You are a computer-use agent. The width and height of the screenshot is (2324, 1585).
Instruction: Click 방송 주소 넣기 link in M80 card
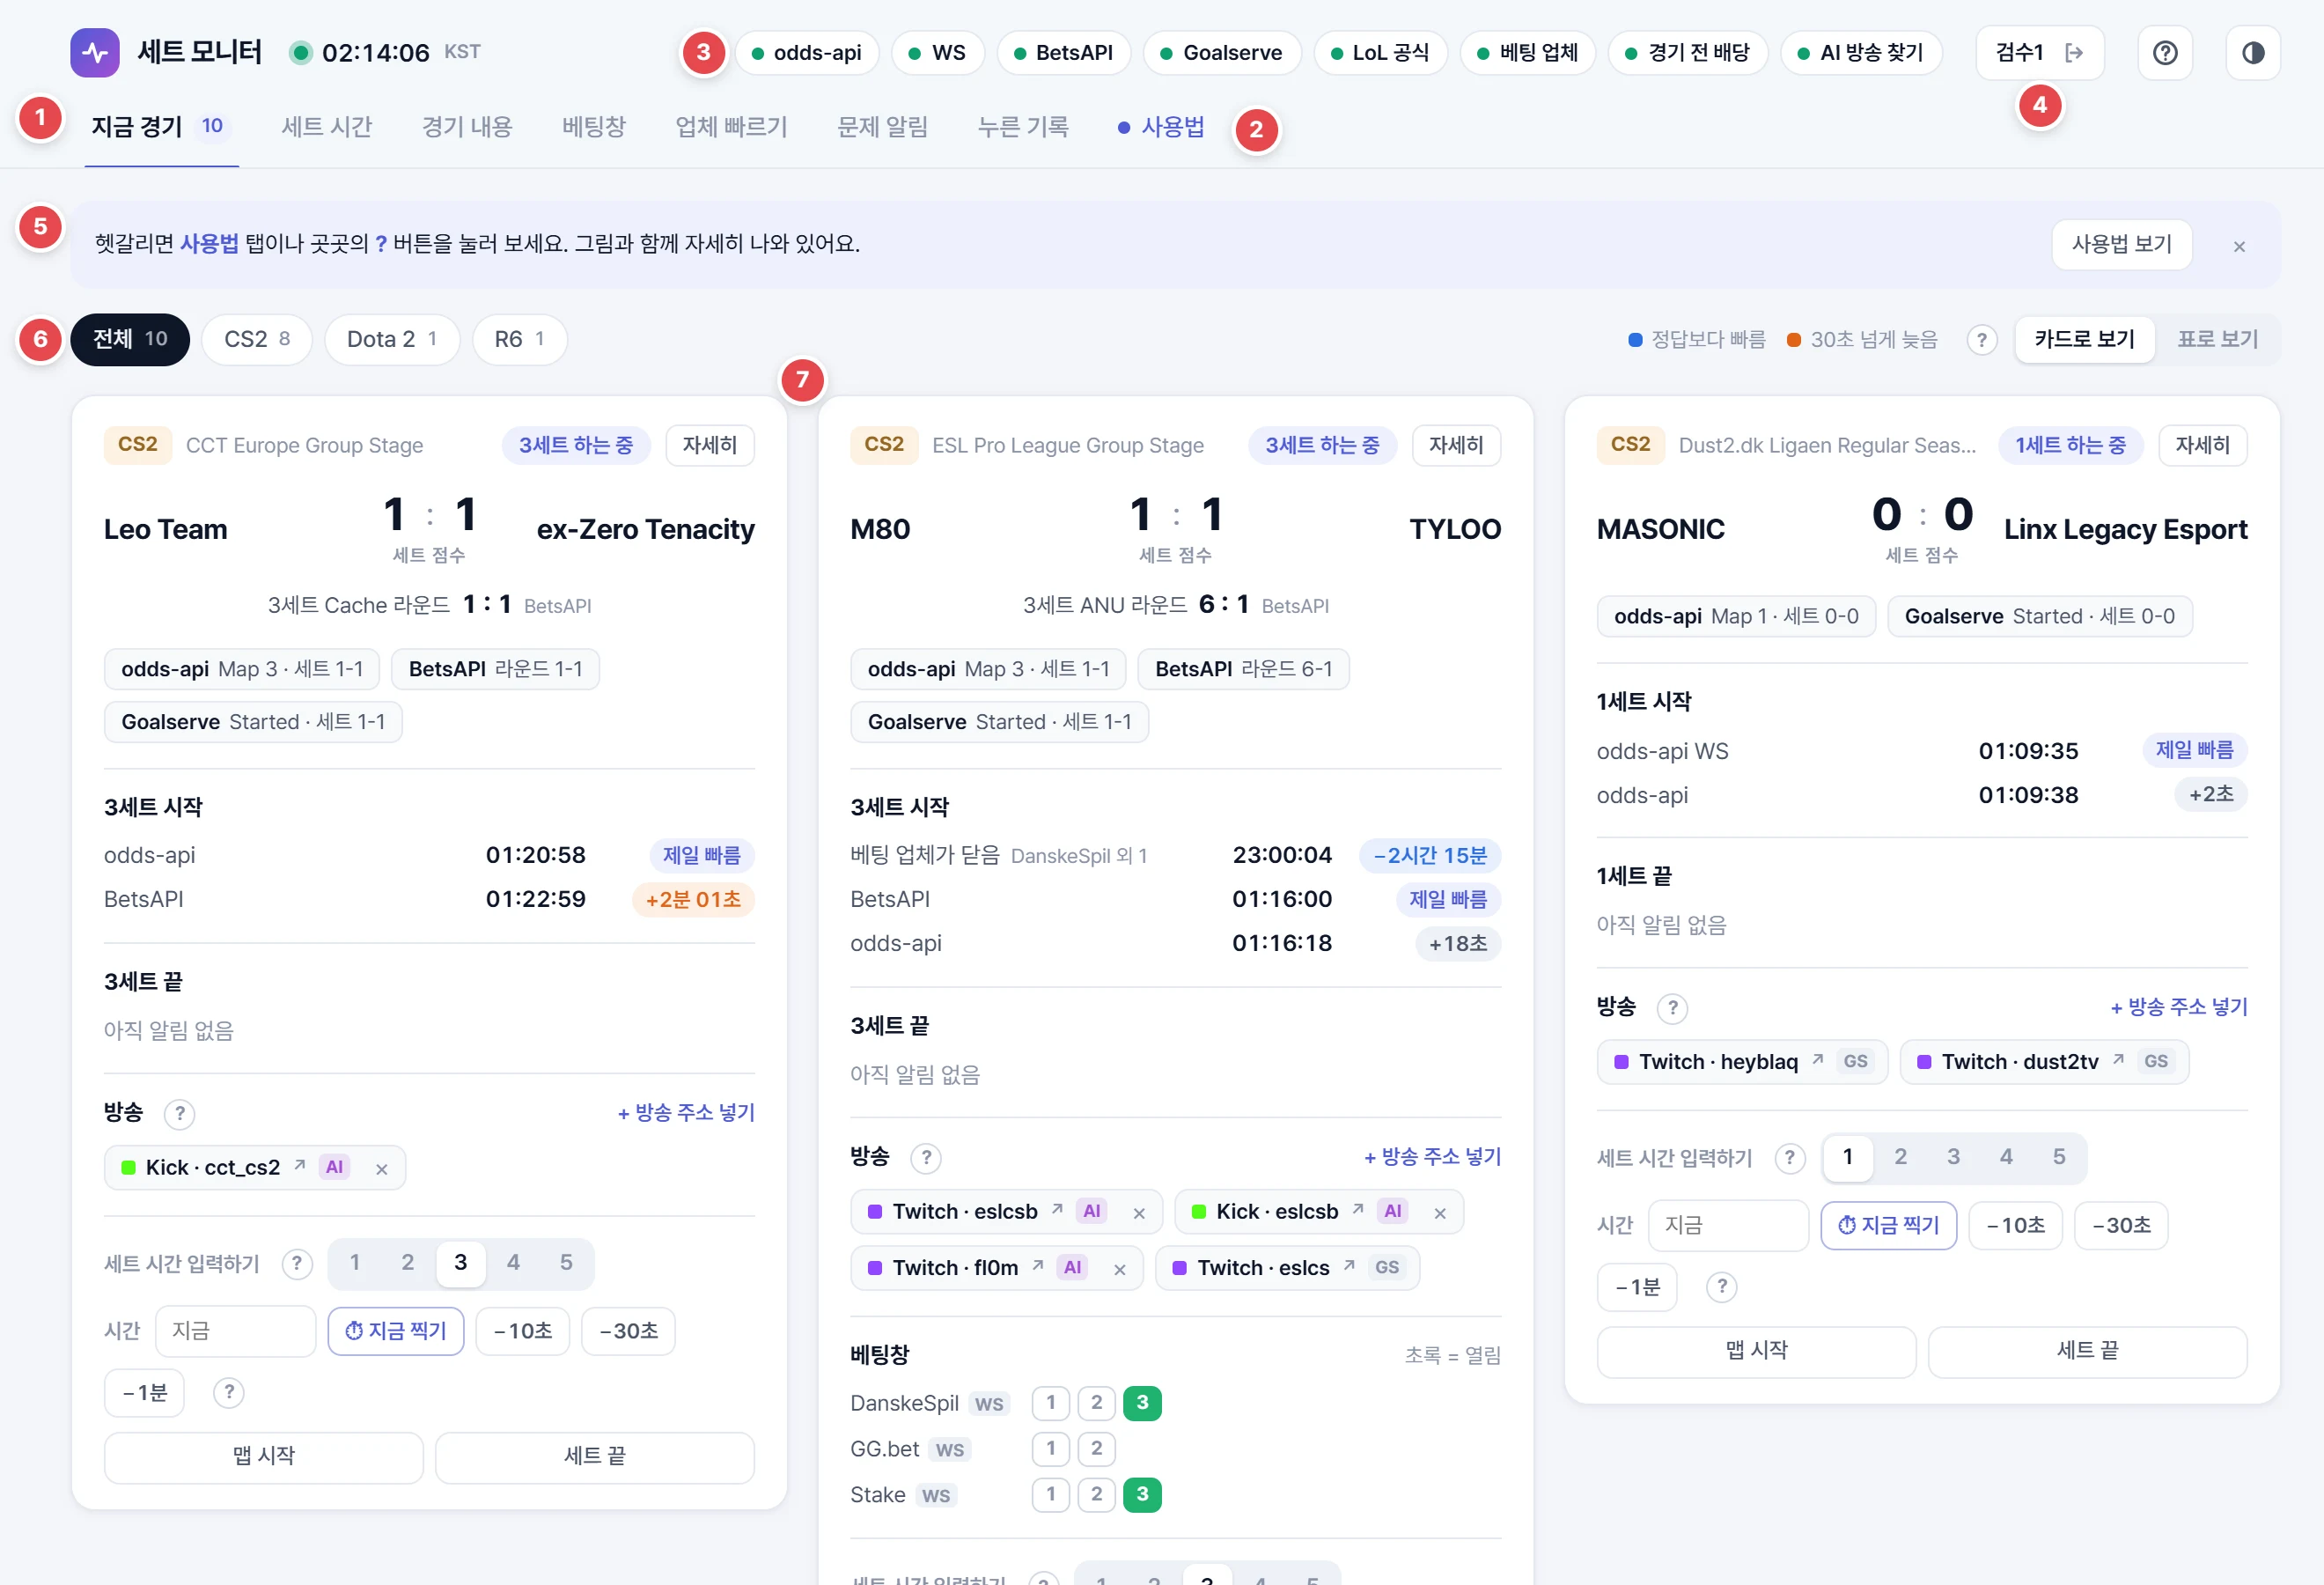1432,1157
